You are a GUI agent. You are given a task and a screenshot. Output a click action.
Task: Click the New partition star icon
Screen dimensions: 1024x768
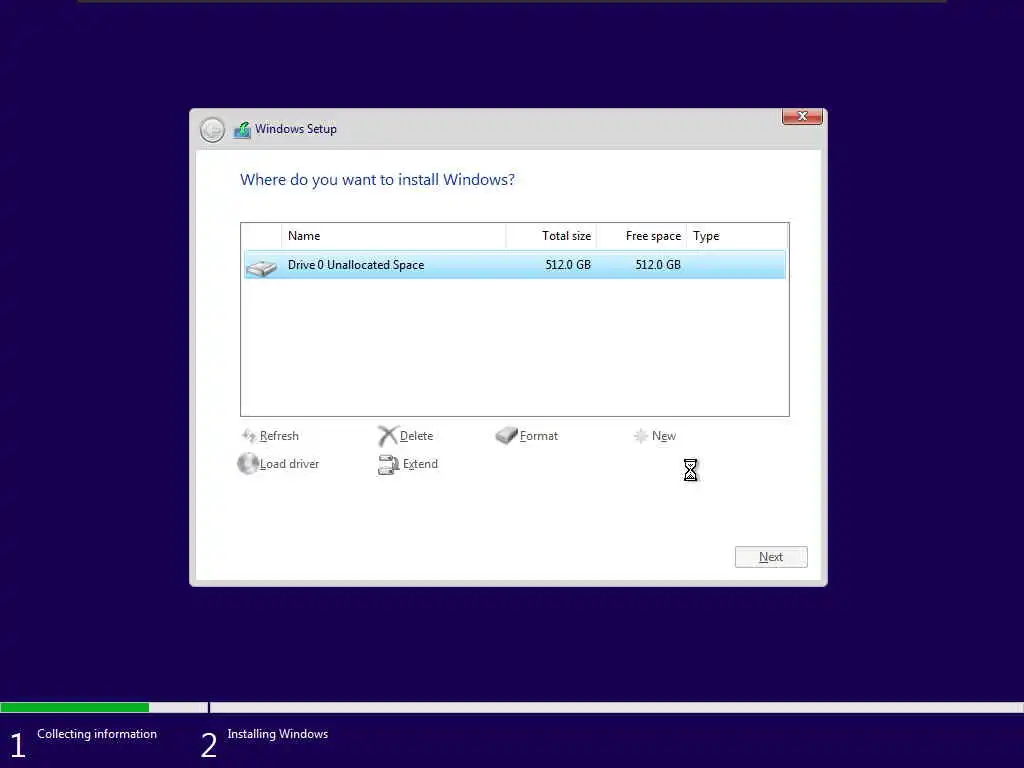[641, 436]
